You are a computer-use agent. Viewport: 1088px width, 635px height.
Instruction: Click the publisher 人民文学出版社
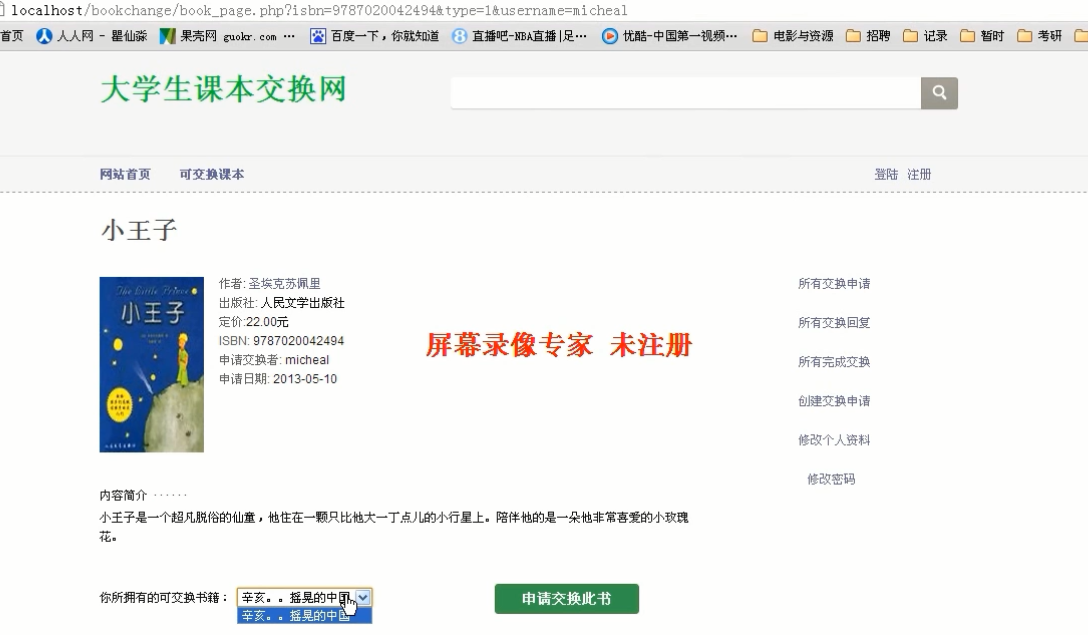pyautogui.click(x=303, y=303)
